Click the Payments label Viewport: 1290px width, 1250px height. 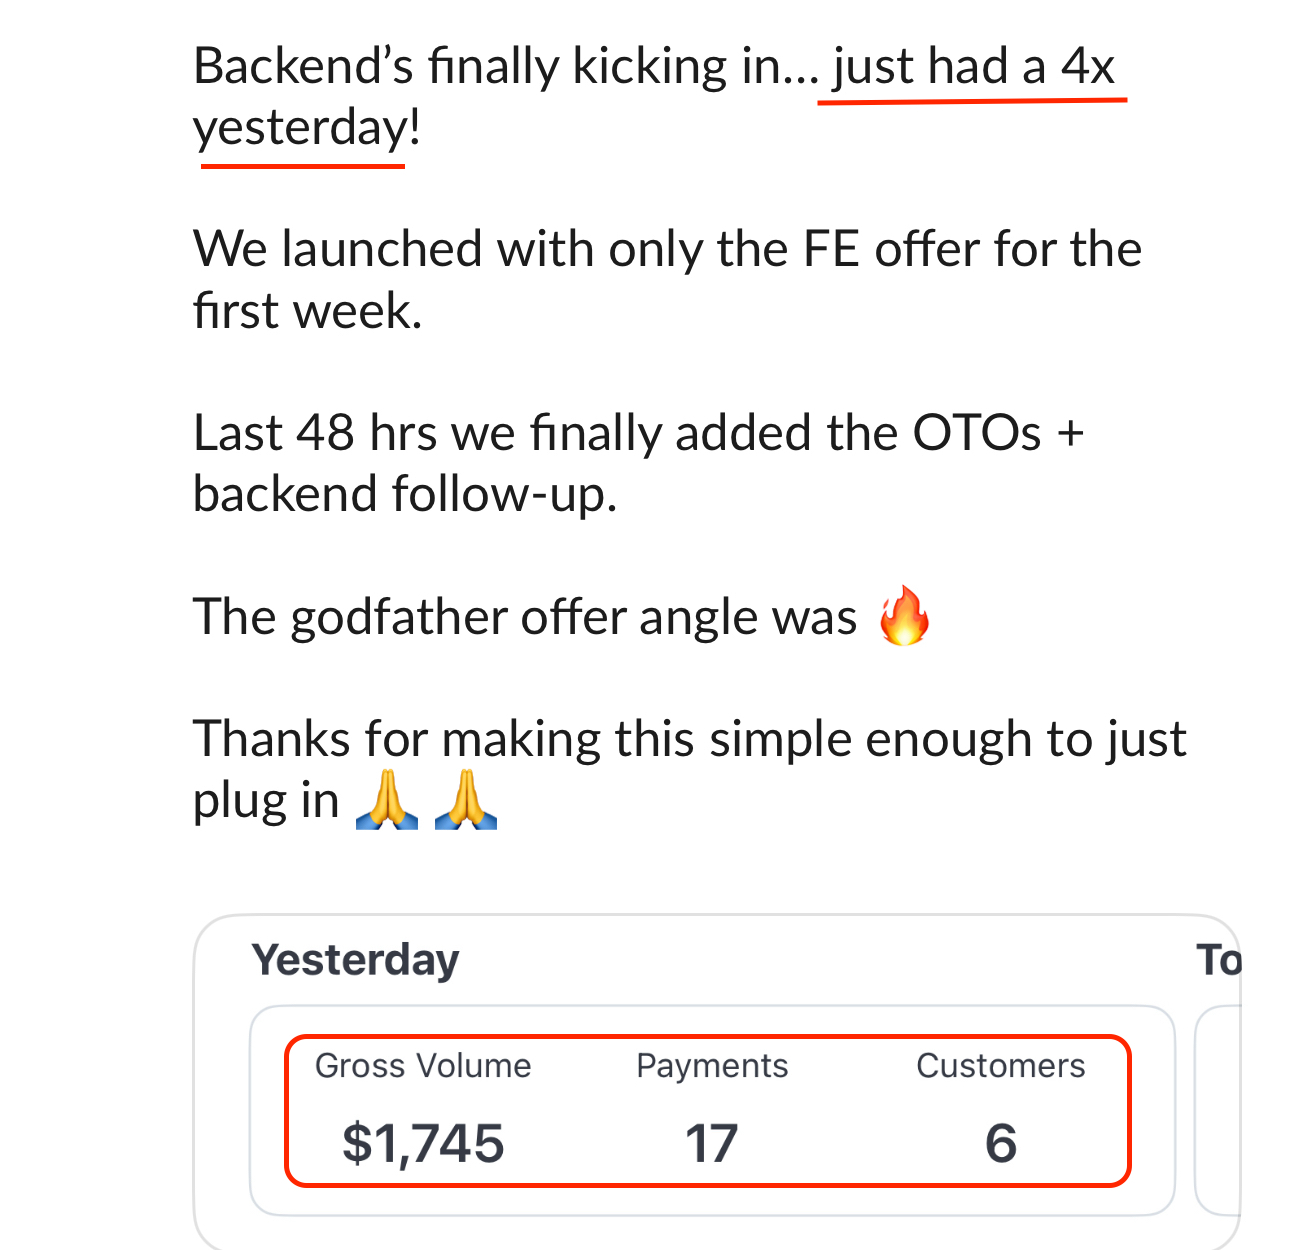point(712,1066)
